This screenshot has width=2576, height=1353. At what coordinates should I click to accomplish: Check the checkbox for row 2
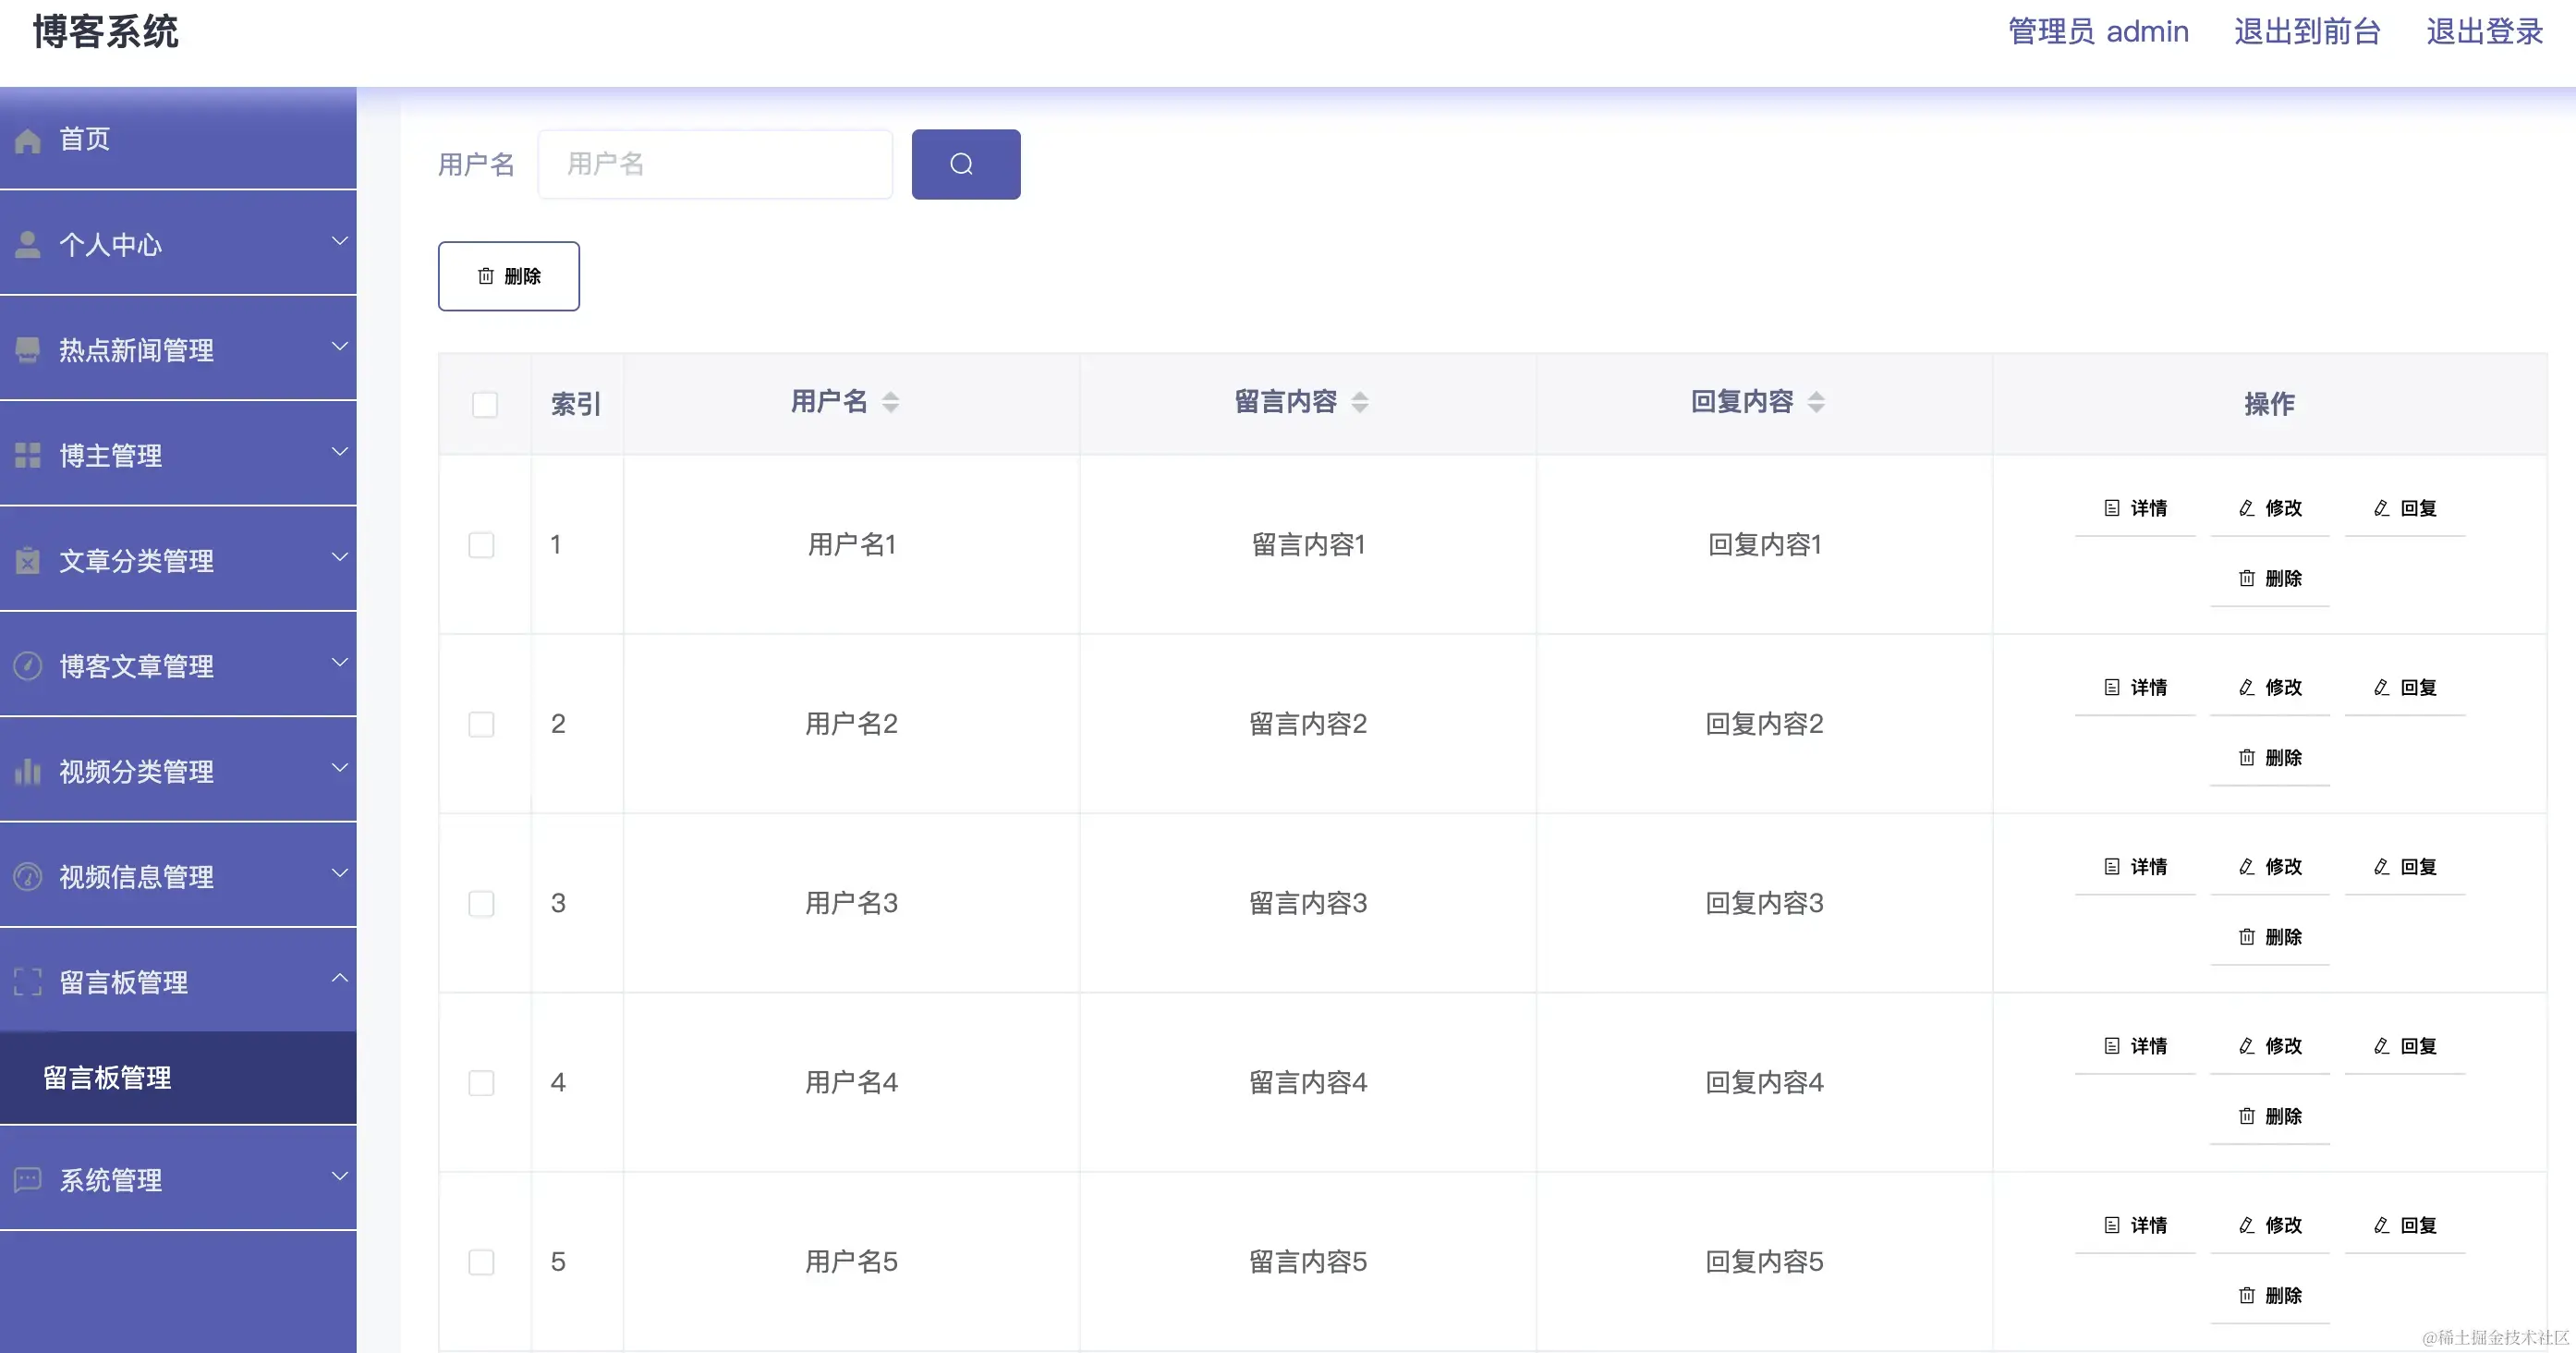click(482, 724)
